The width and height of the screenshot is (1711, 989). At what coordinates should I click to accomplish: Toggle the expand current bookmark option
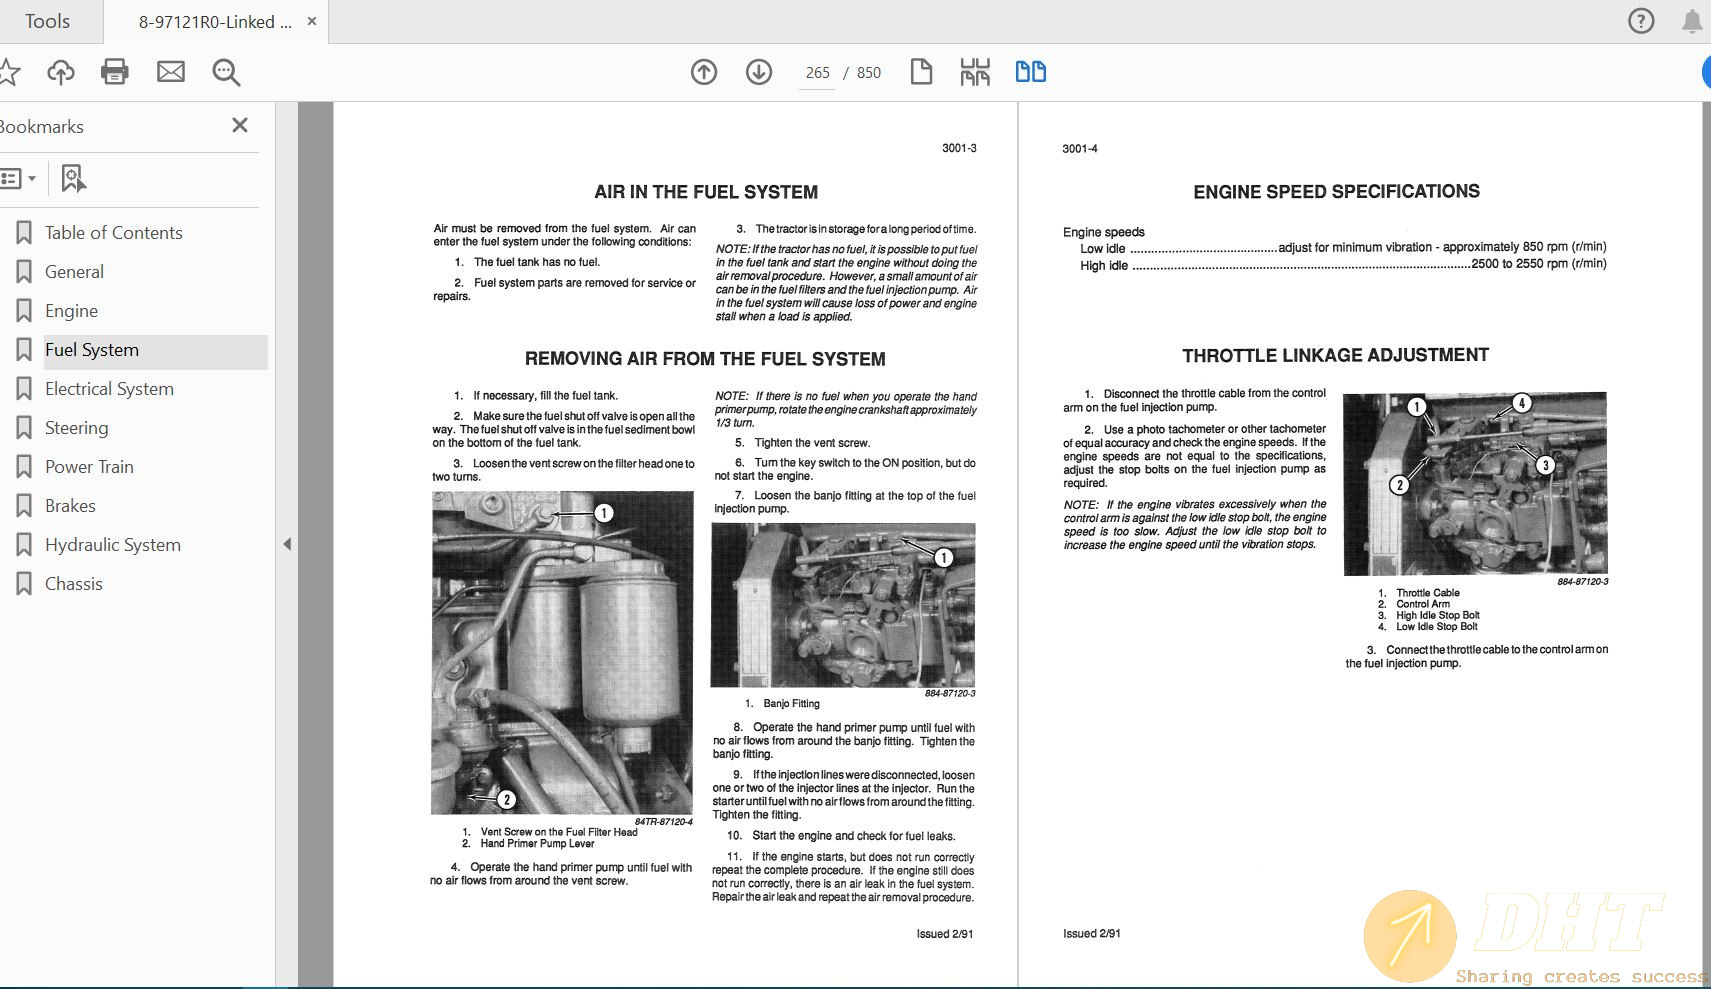[x=71, y=178]
